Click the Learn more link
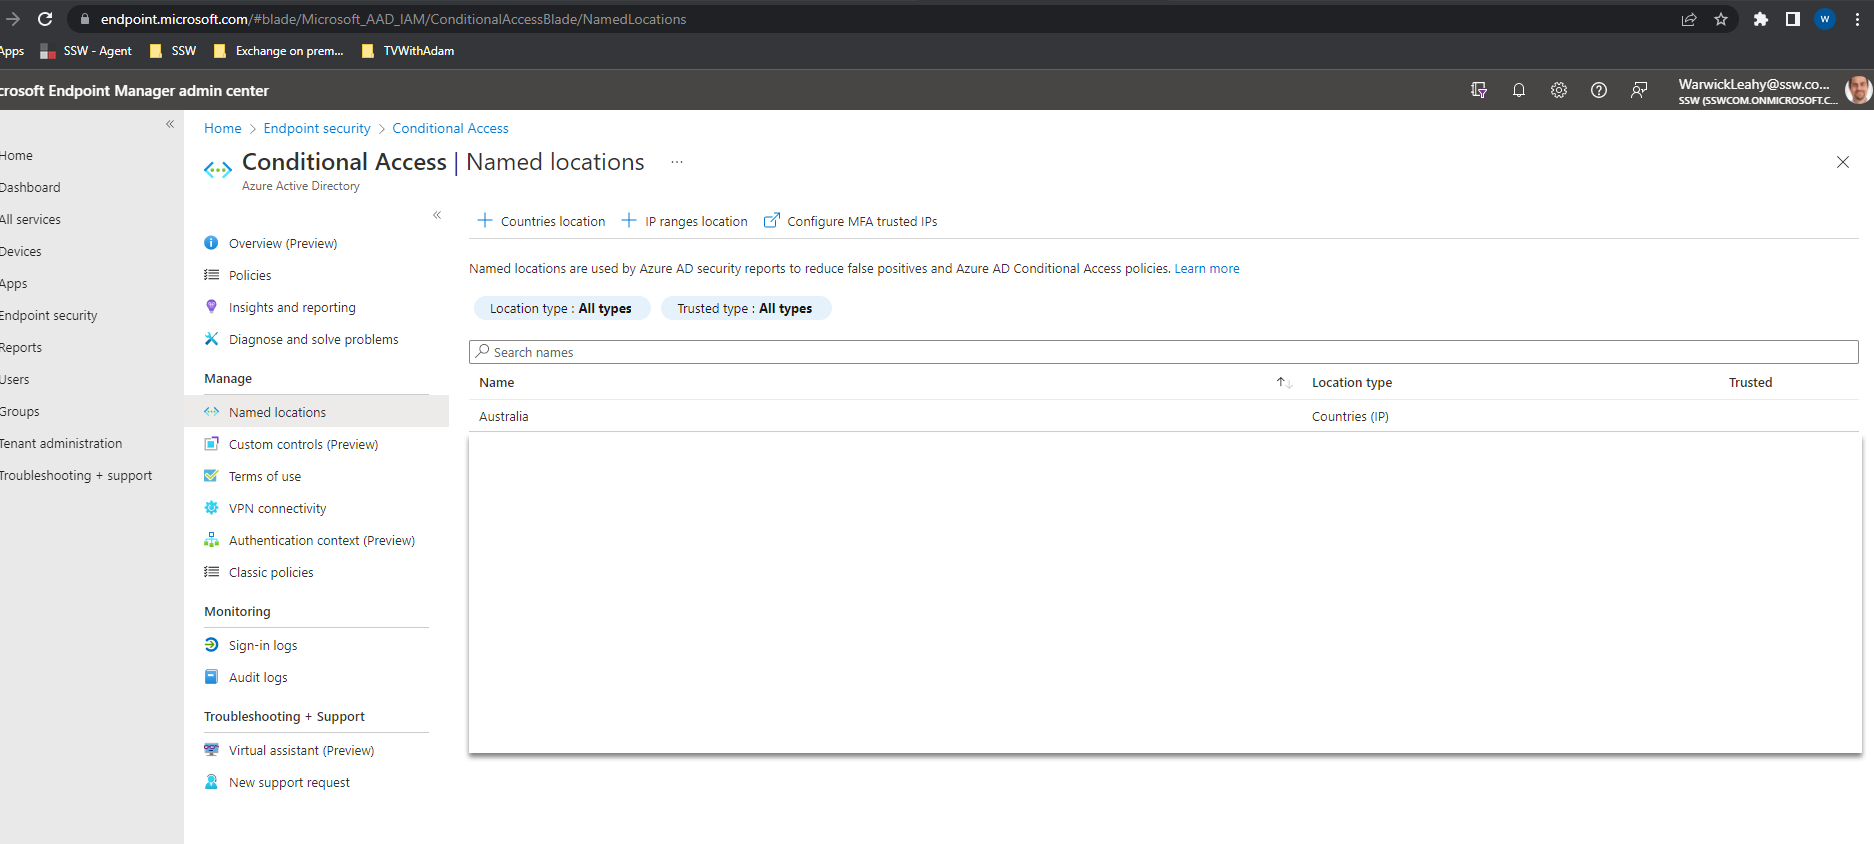Viewport: 1874px width, 844px height. (x=1206, y=268)
